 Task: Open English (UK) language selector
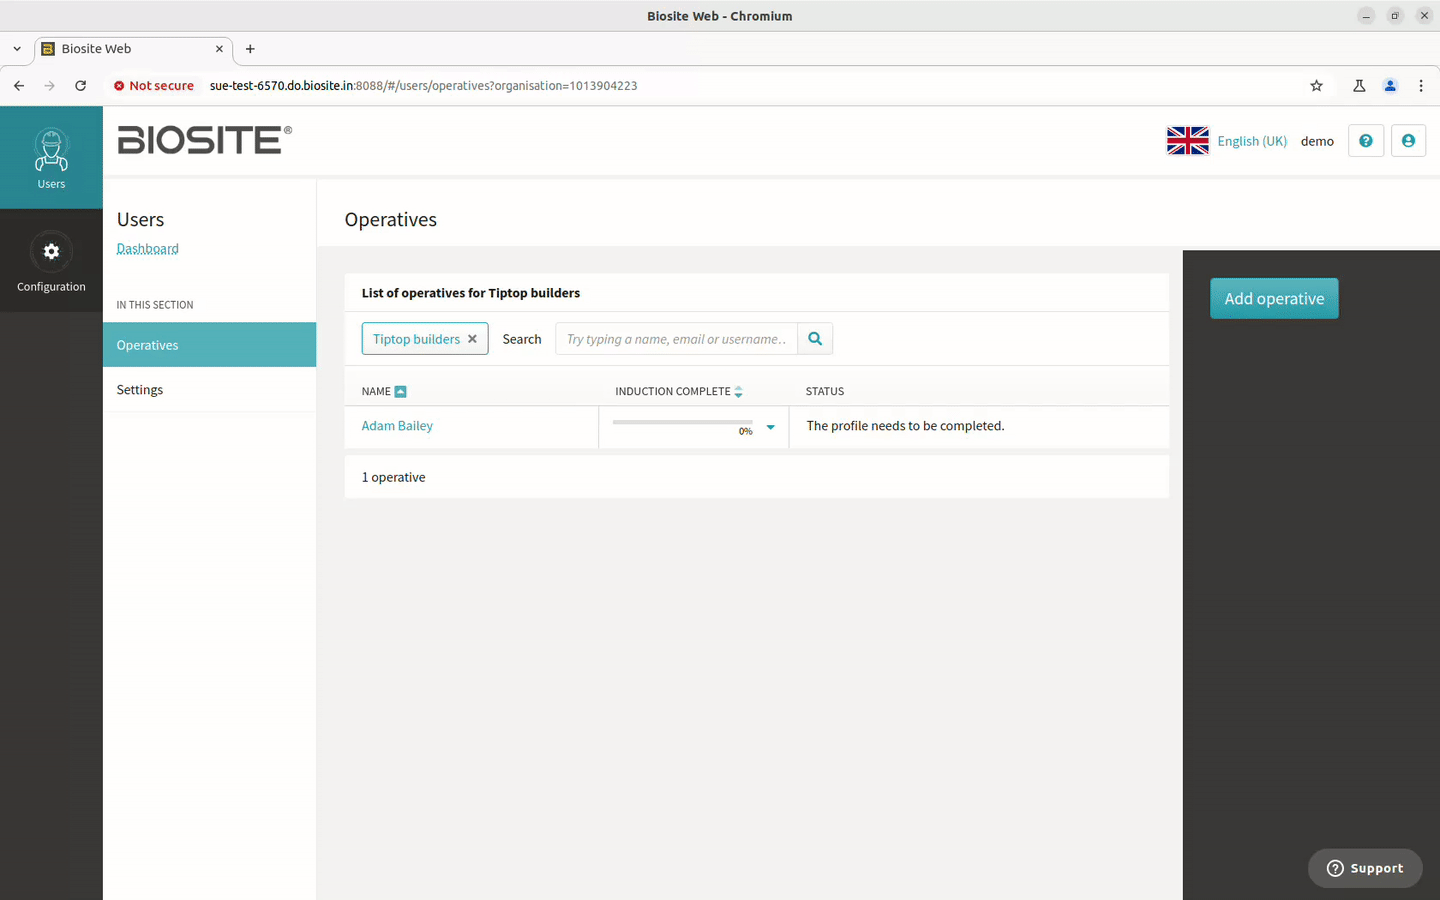click(1251, 141)
